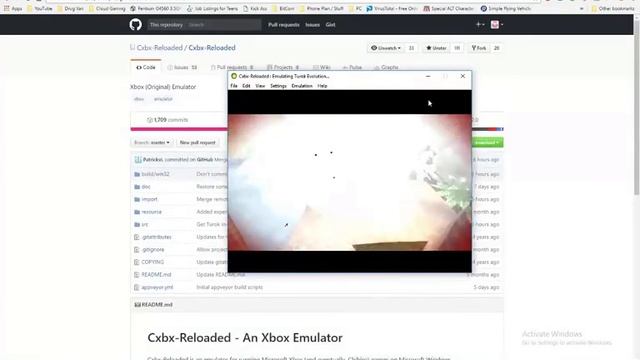Image resolution: width=640 pixels, height=360 pixels.
Task: Click the file icon beside appveyor.yml
Action: (x=137, y=288)
